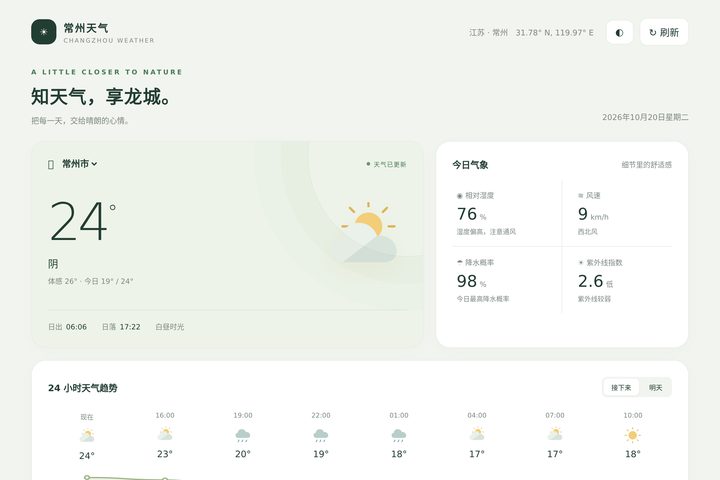Click the 细节里的舒适感 caption
Image resolution: width=720 pixels, height=480 pixels.
647,164
